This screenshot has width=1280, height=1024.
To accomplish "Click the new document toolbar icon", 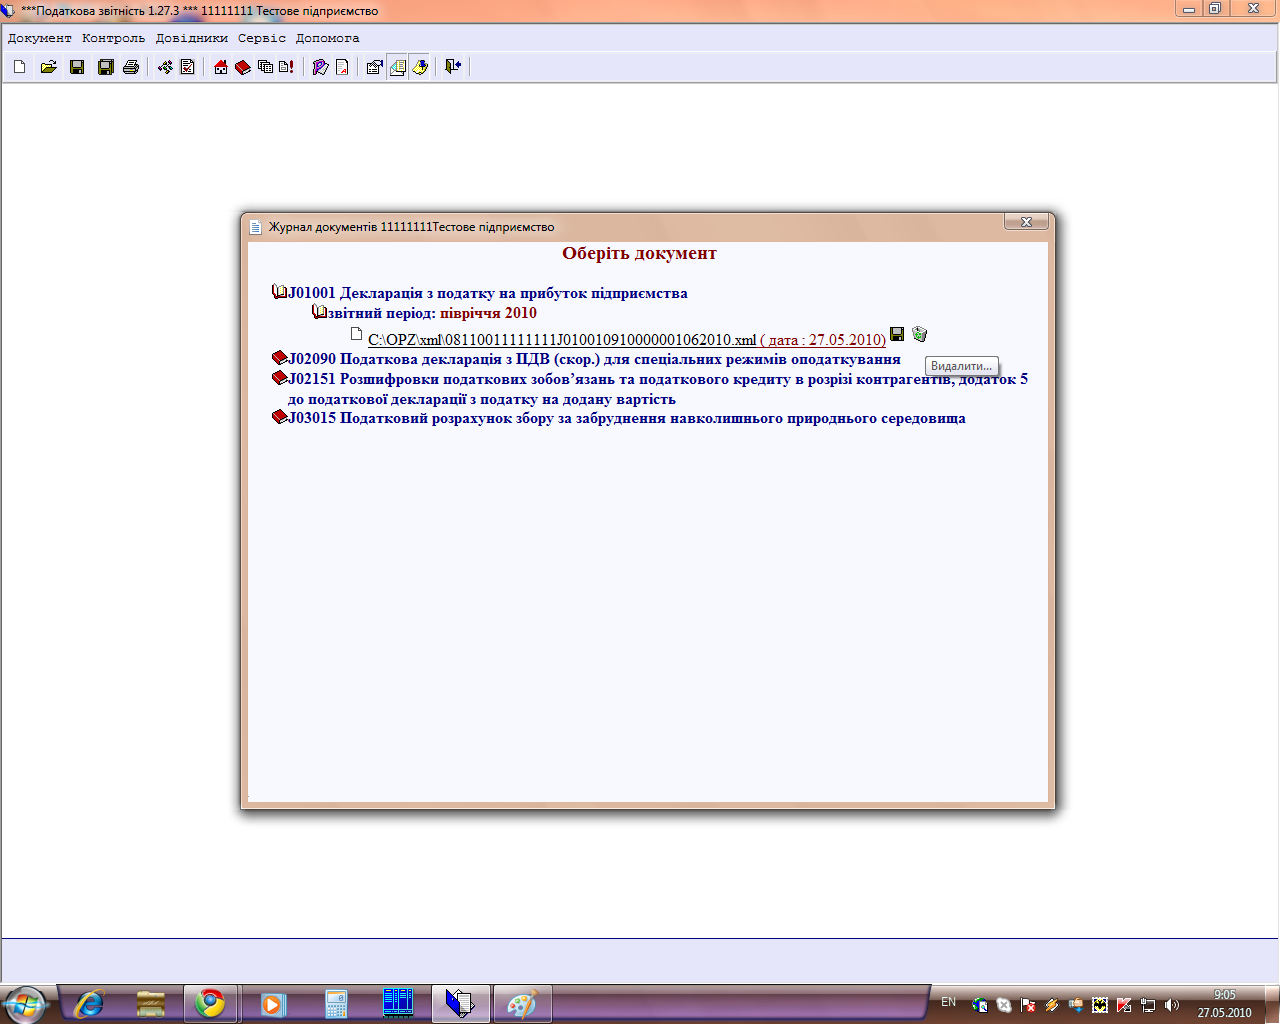I will [20, 67].
